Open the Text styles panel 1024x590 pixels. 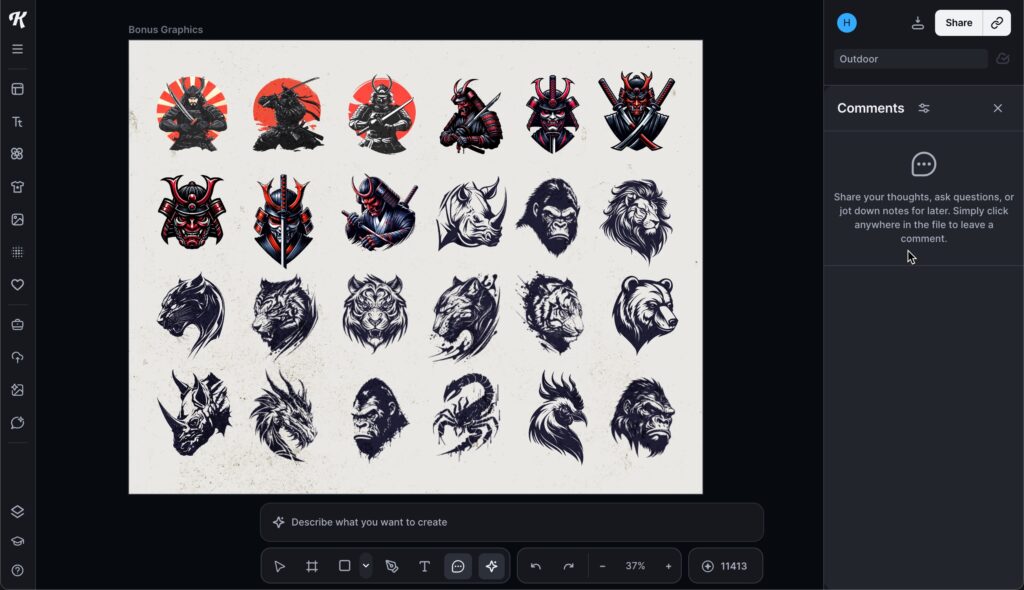(x=18, y=122)
